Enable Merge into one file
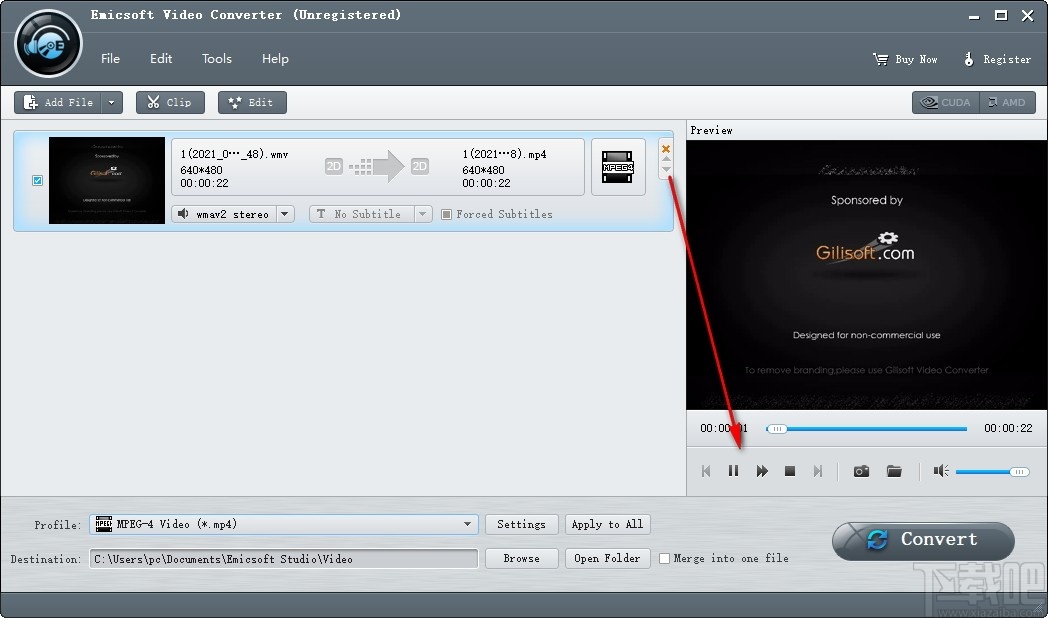This screenshot has width=1048, height=618. click(x=664, y=559)
